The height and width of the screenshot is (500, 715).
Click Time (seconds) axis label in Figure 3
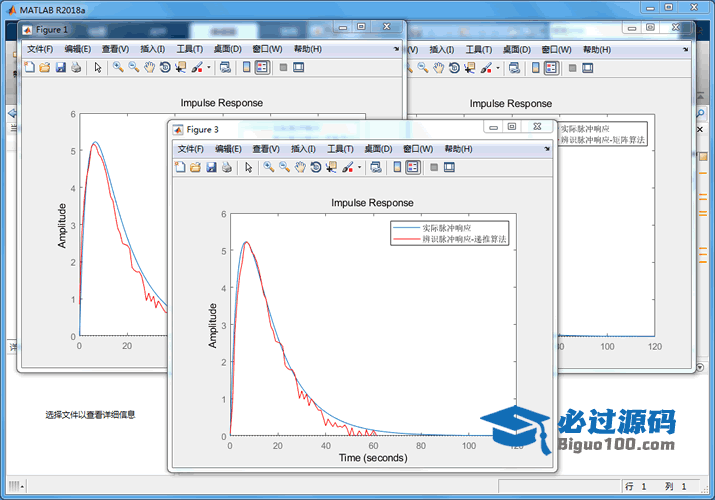point(373,458)
